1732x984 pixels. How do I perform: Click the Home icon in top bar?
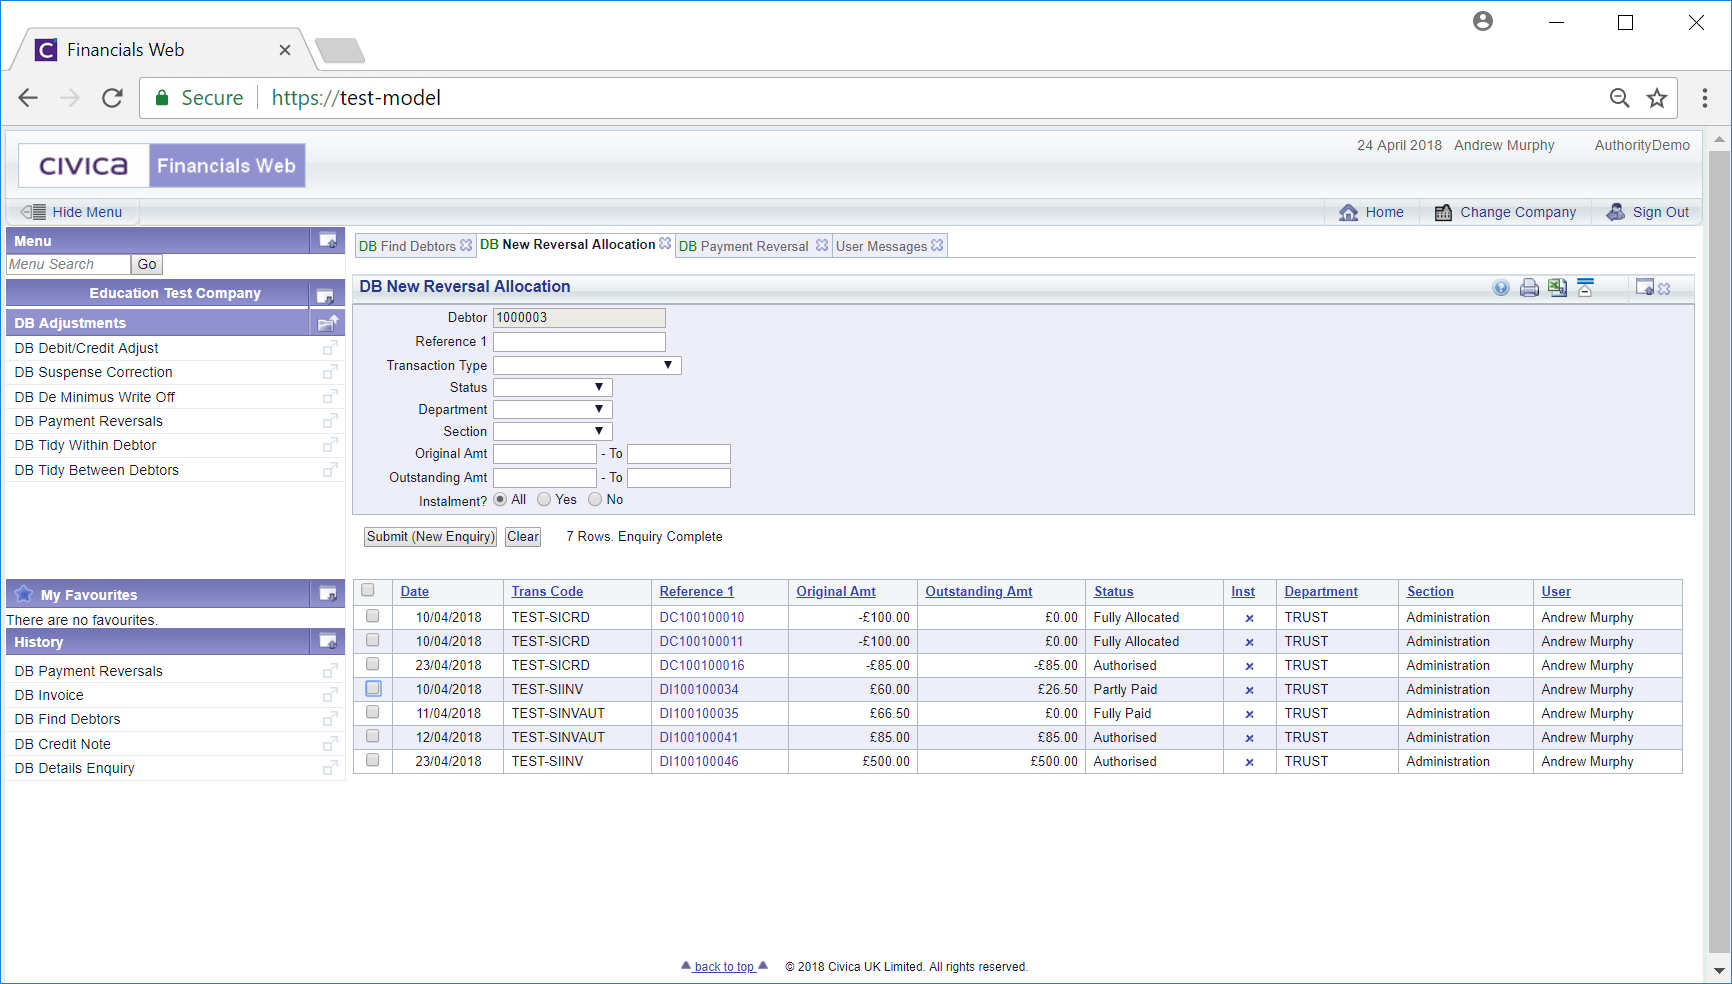click(x=1349, y=212)
